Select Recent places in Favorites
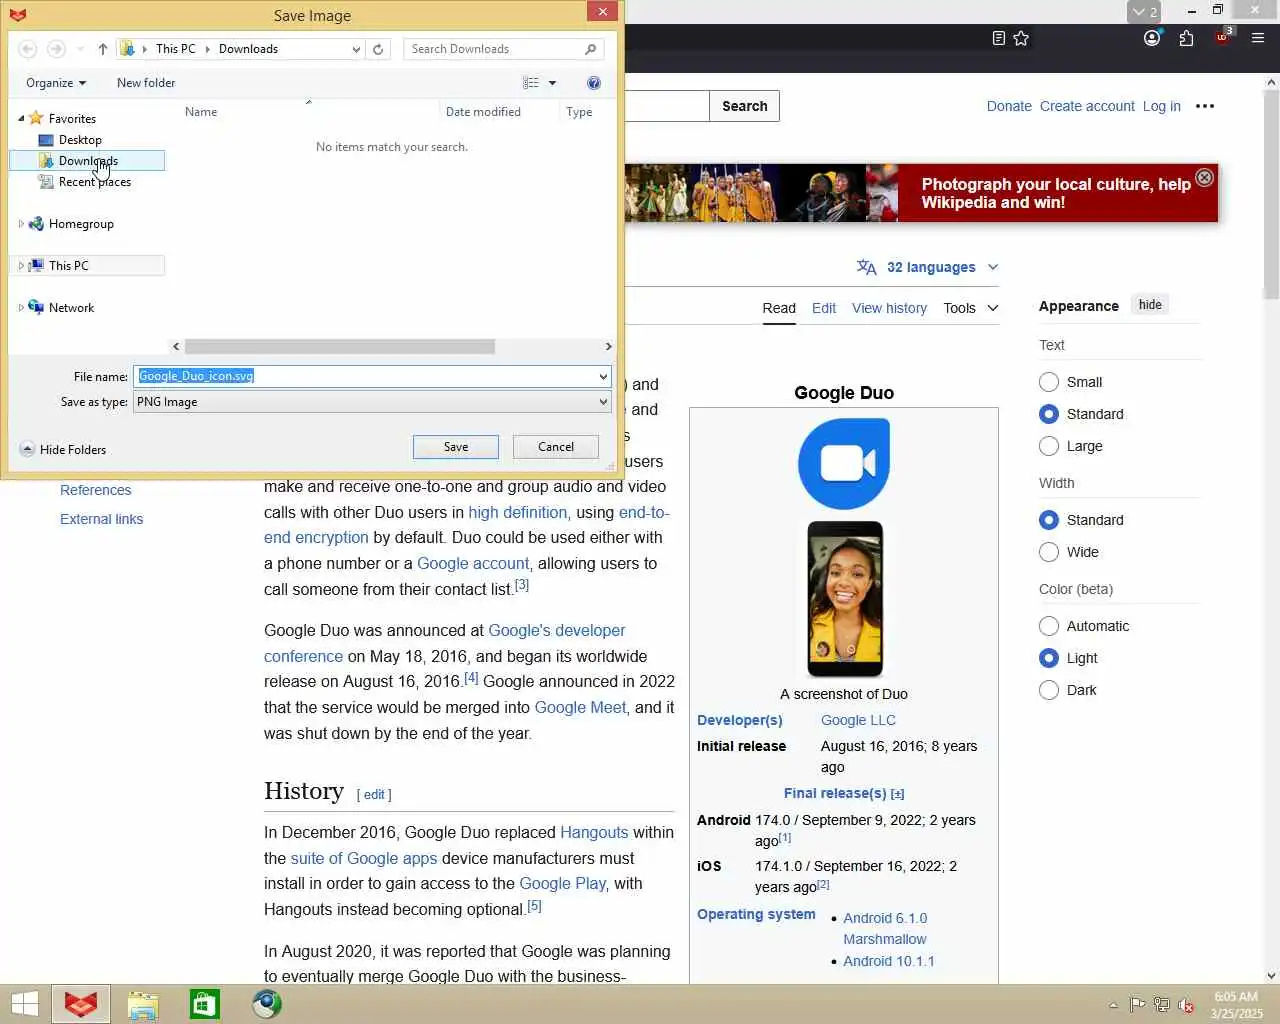Viewport: 1280px width, 1024px height. point(94,182)
